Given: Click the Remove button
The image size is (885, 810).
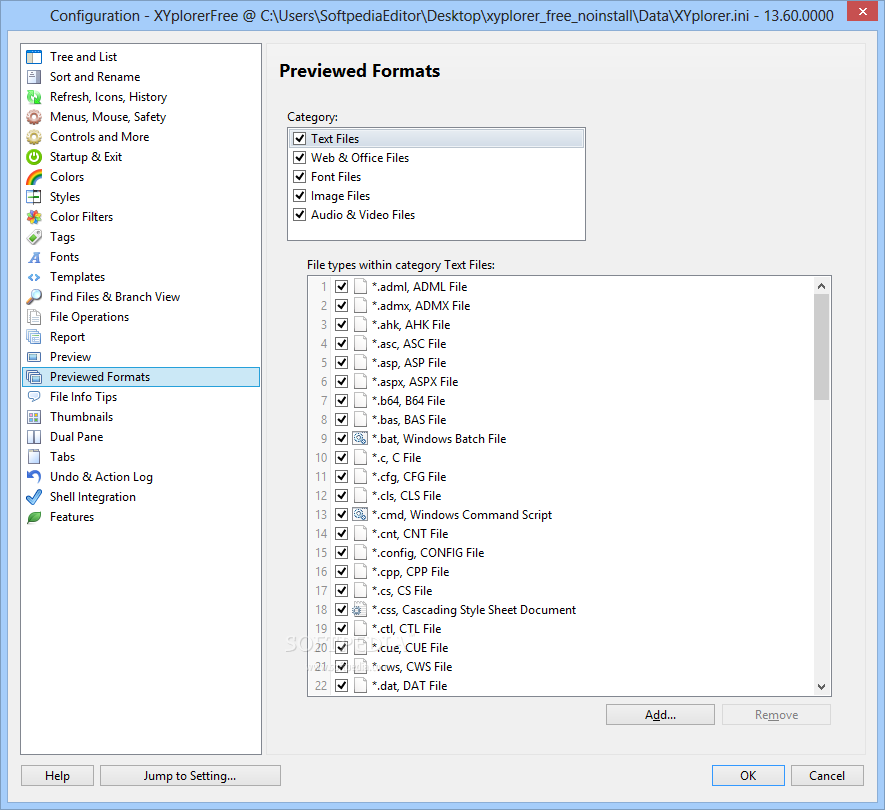Looking at the screenshot, I should tap(776, 715).
